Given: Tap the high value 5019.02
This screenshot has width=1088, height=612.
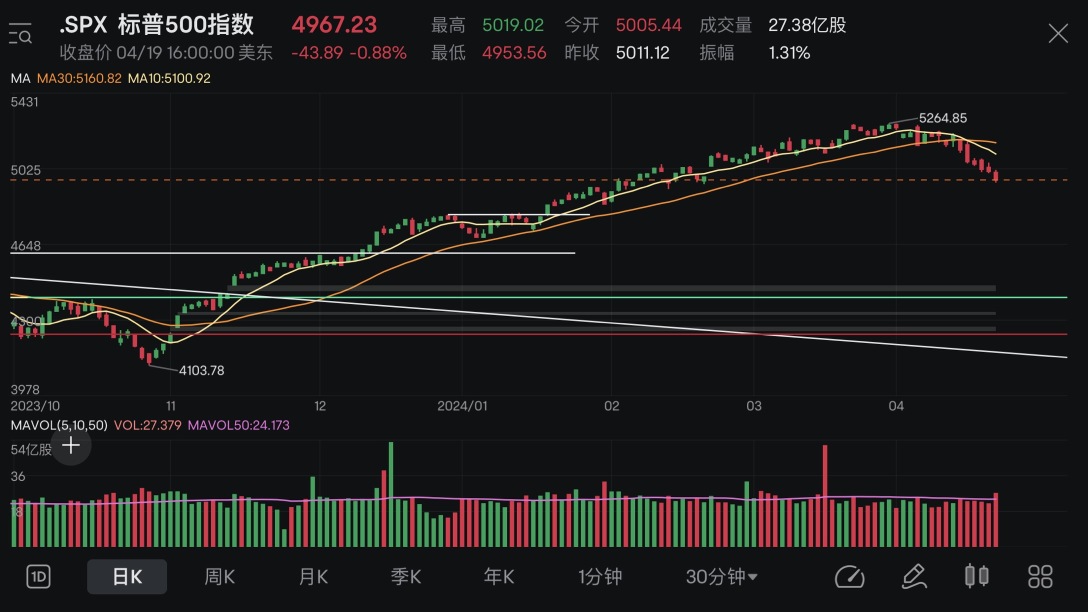Looking at the screenshot, I should click(513, 26).
